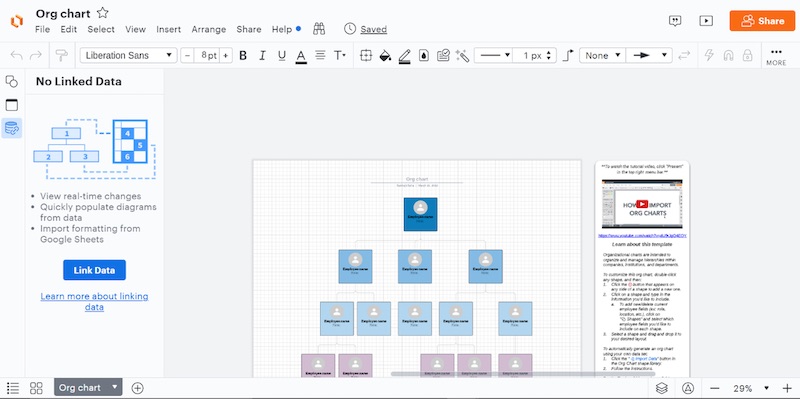Select the top dark blue employee box
Viewport: 800px width, 399px height.
click(420, 214)
